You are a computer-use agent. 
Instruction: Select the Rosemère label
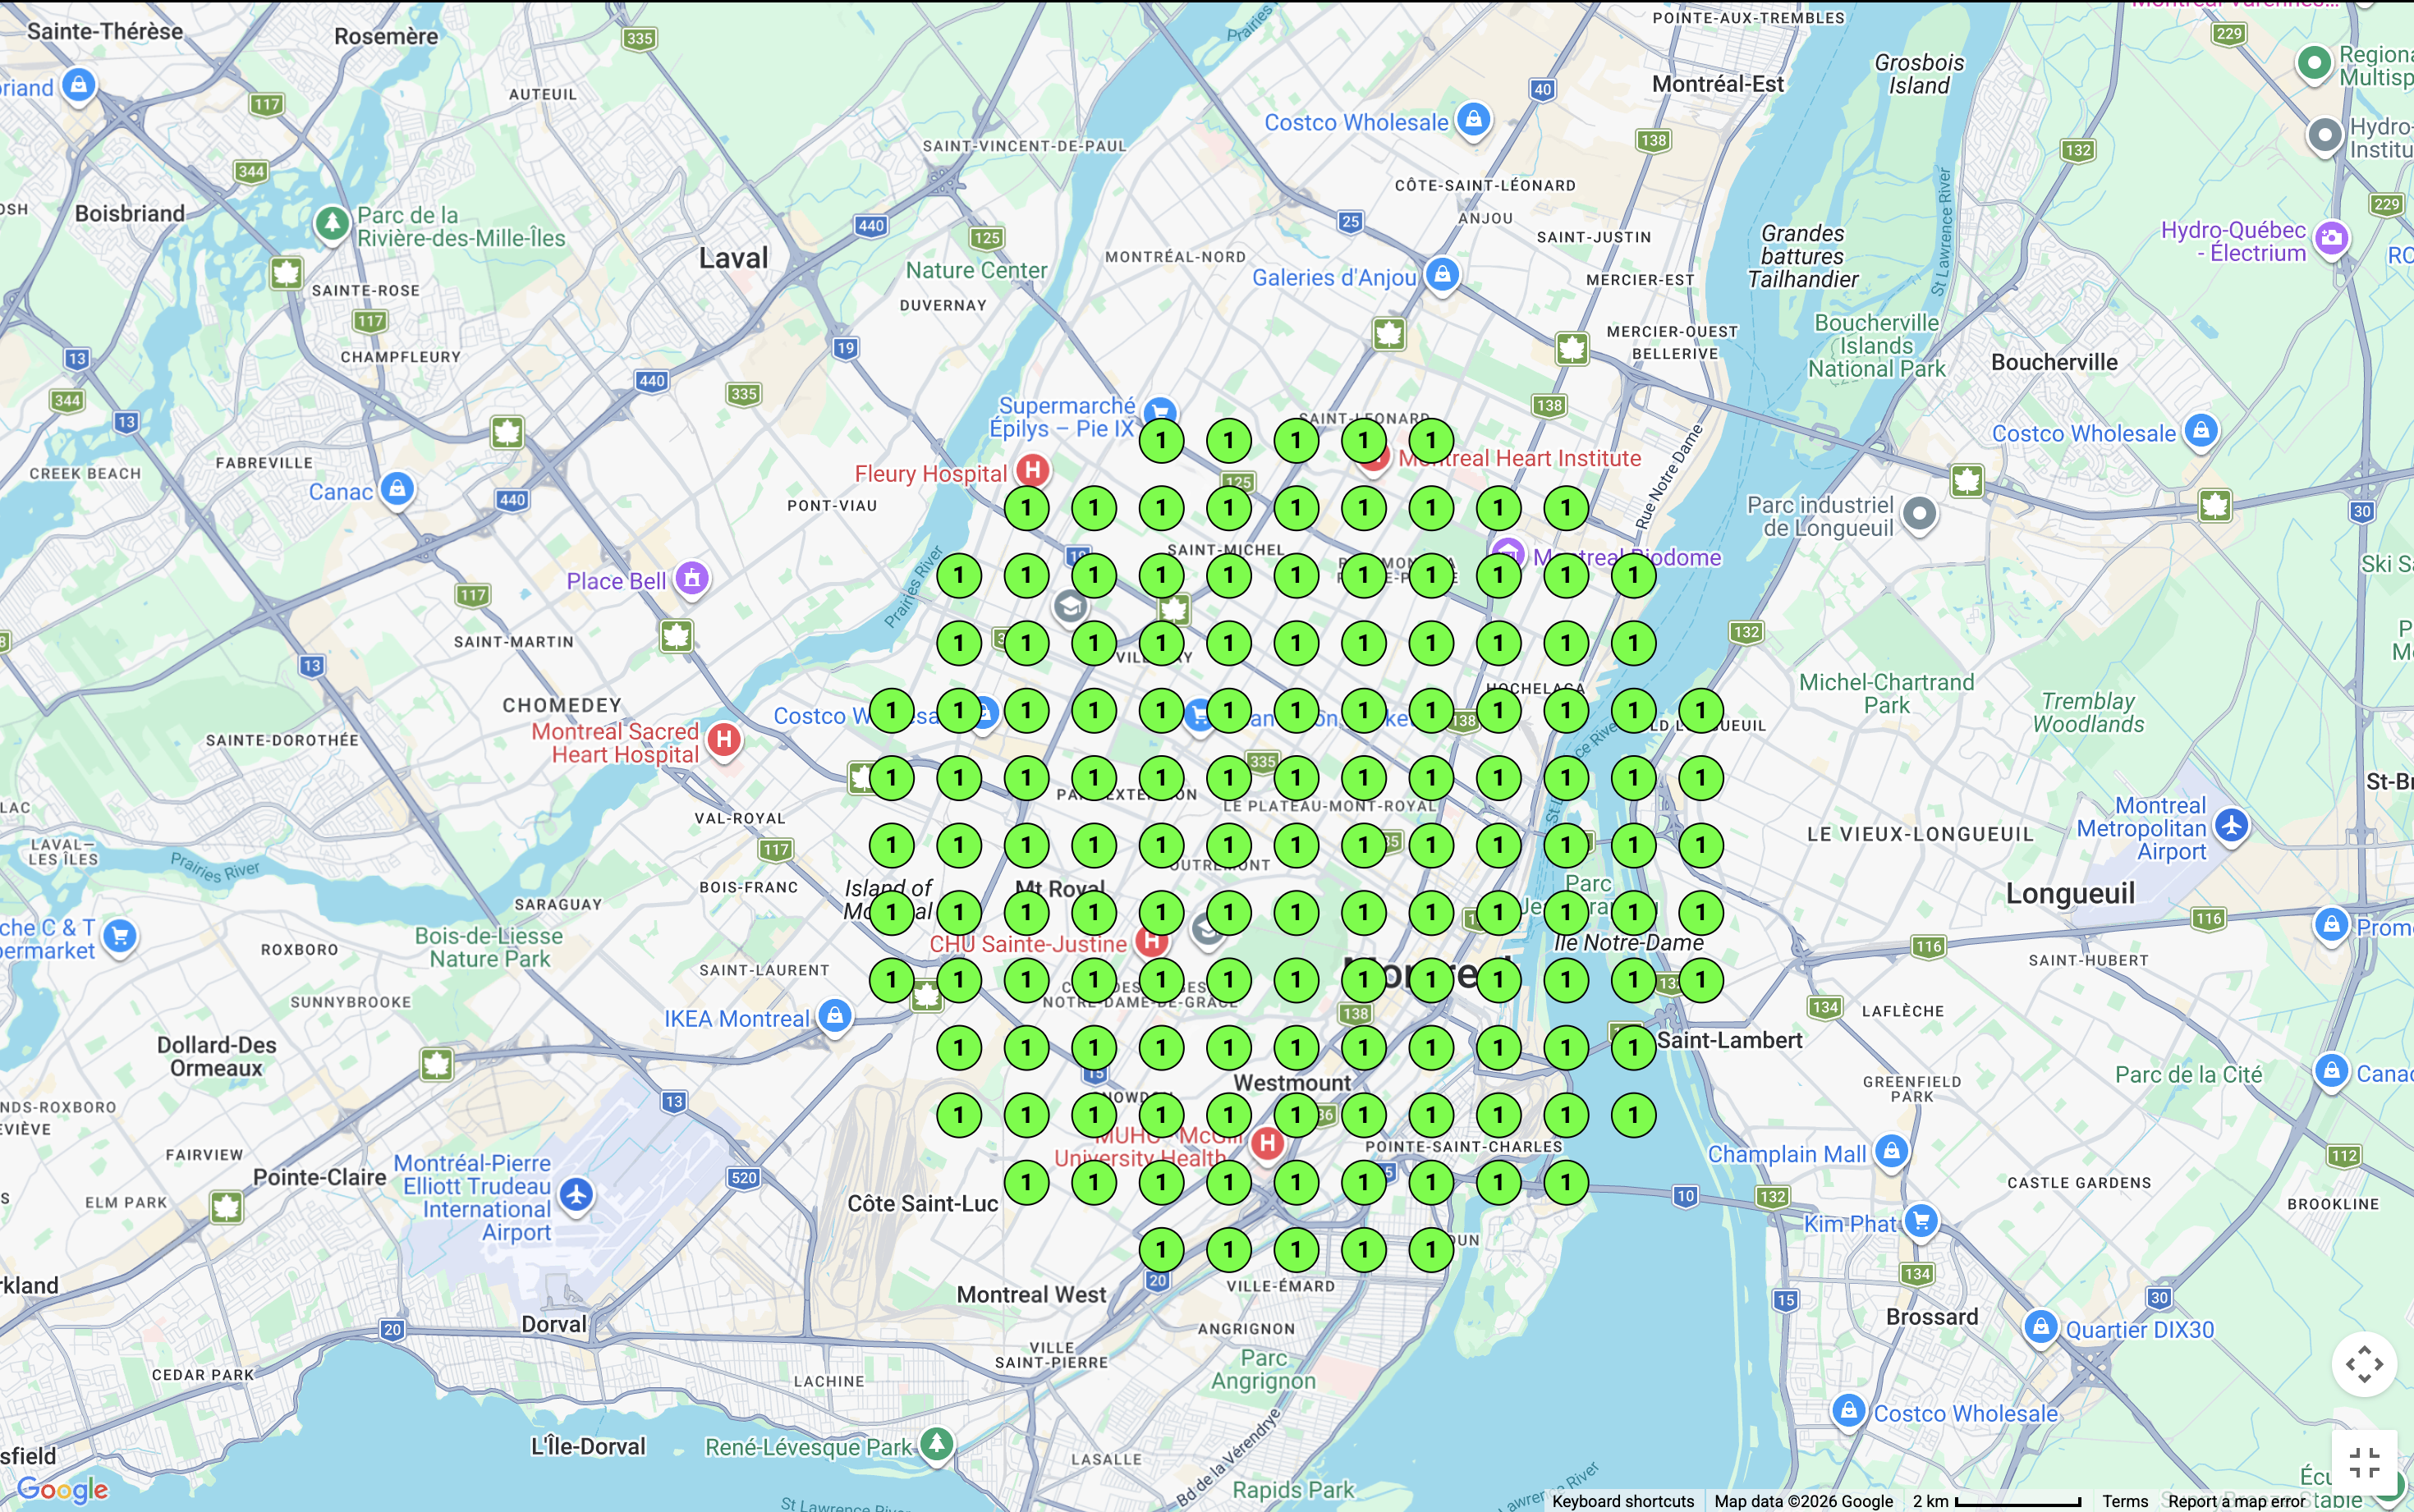click(x=386, y=36)
